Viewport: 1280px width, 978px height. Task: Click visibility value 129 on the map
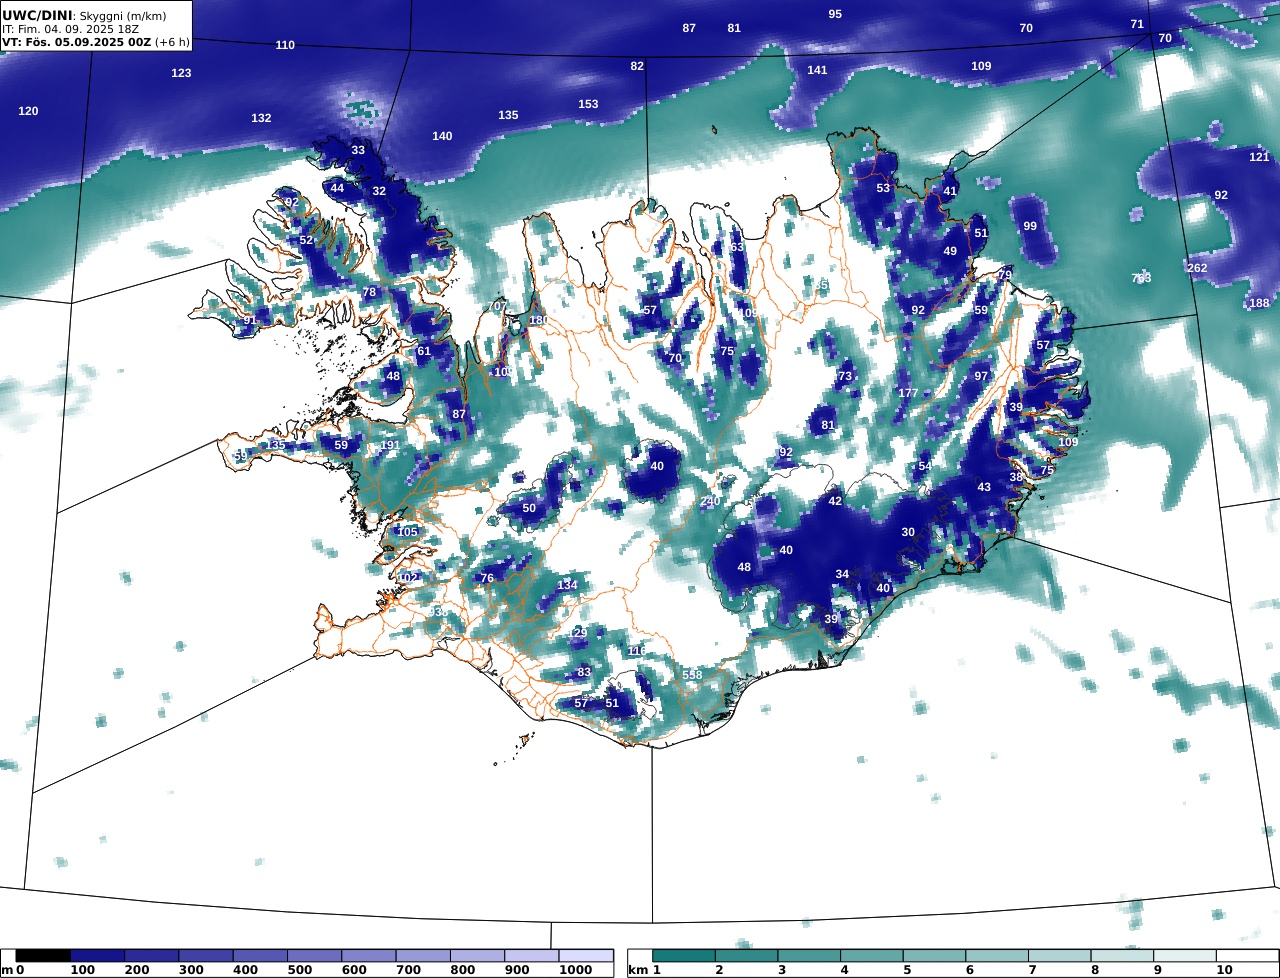[578, 633]
